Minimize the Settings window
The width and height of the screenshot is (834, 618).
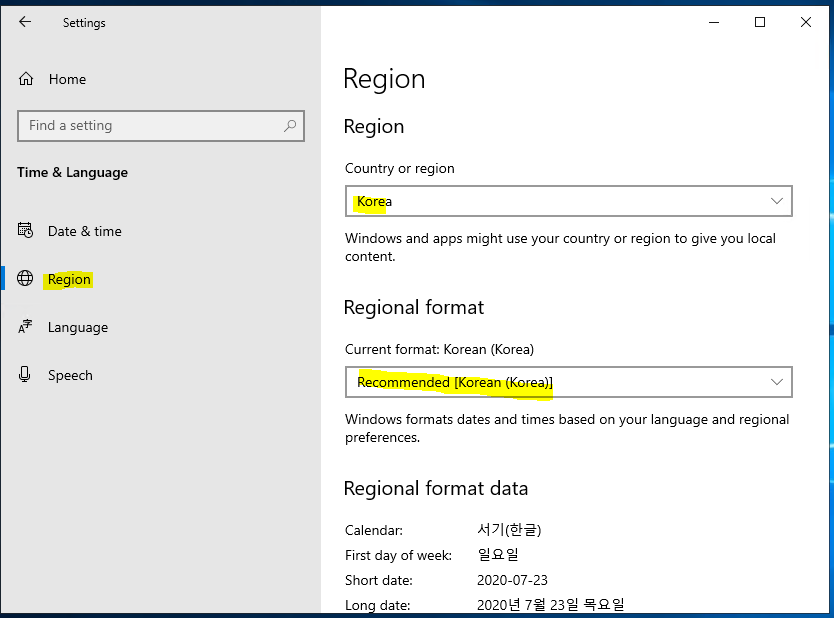[x=714, y=22]
